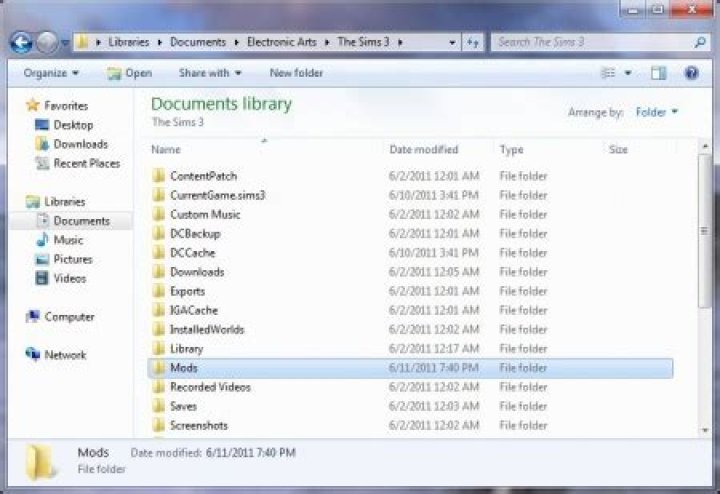
Task: Select the Videos library
Action: (69, 279)
